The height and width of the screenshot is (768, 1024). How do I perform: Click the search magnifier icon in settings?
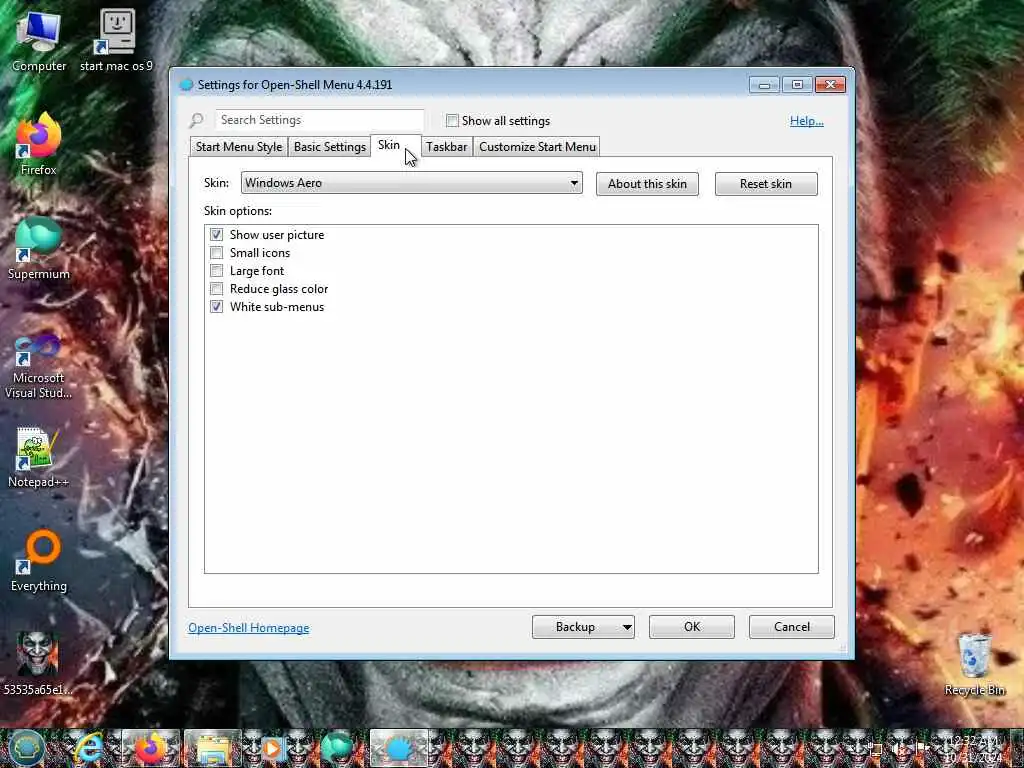(197, 120)
